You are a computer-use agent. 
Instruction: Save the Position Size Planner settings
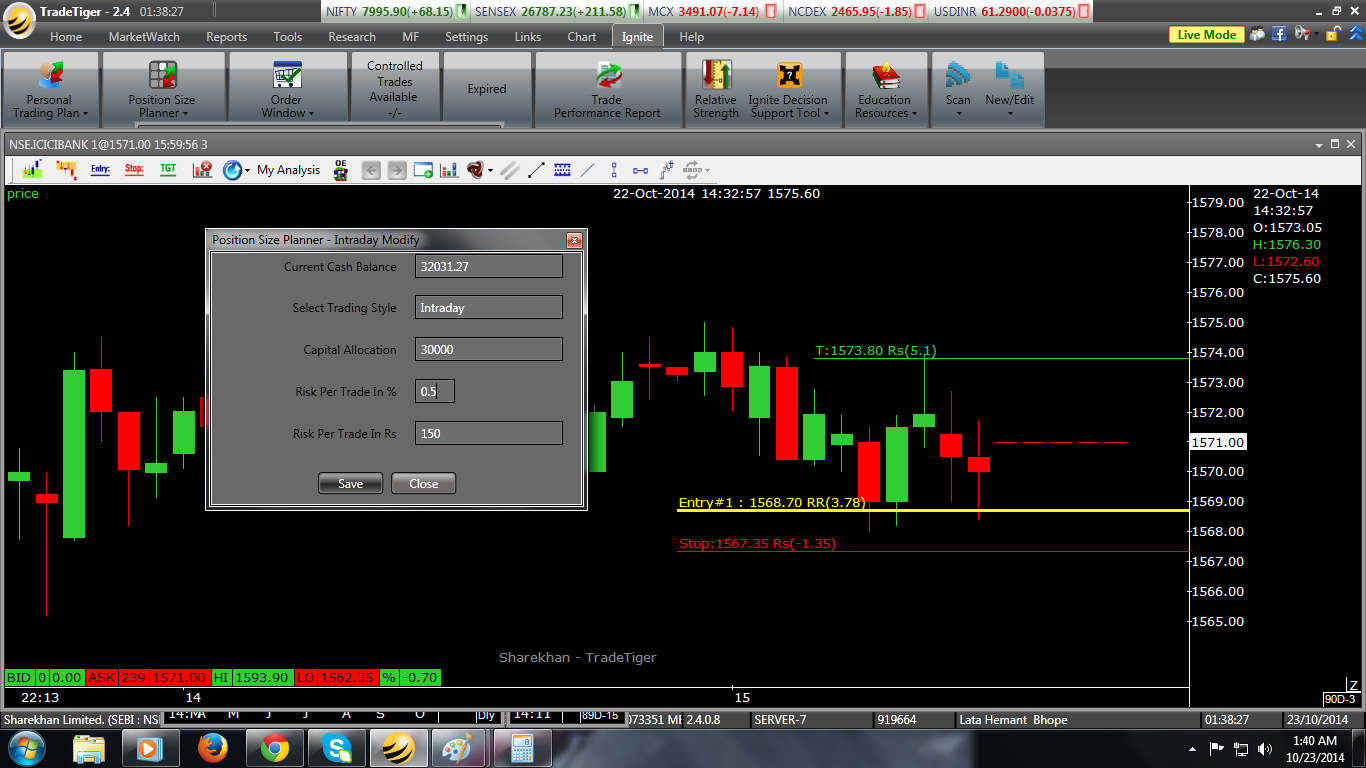[351, 483]
